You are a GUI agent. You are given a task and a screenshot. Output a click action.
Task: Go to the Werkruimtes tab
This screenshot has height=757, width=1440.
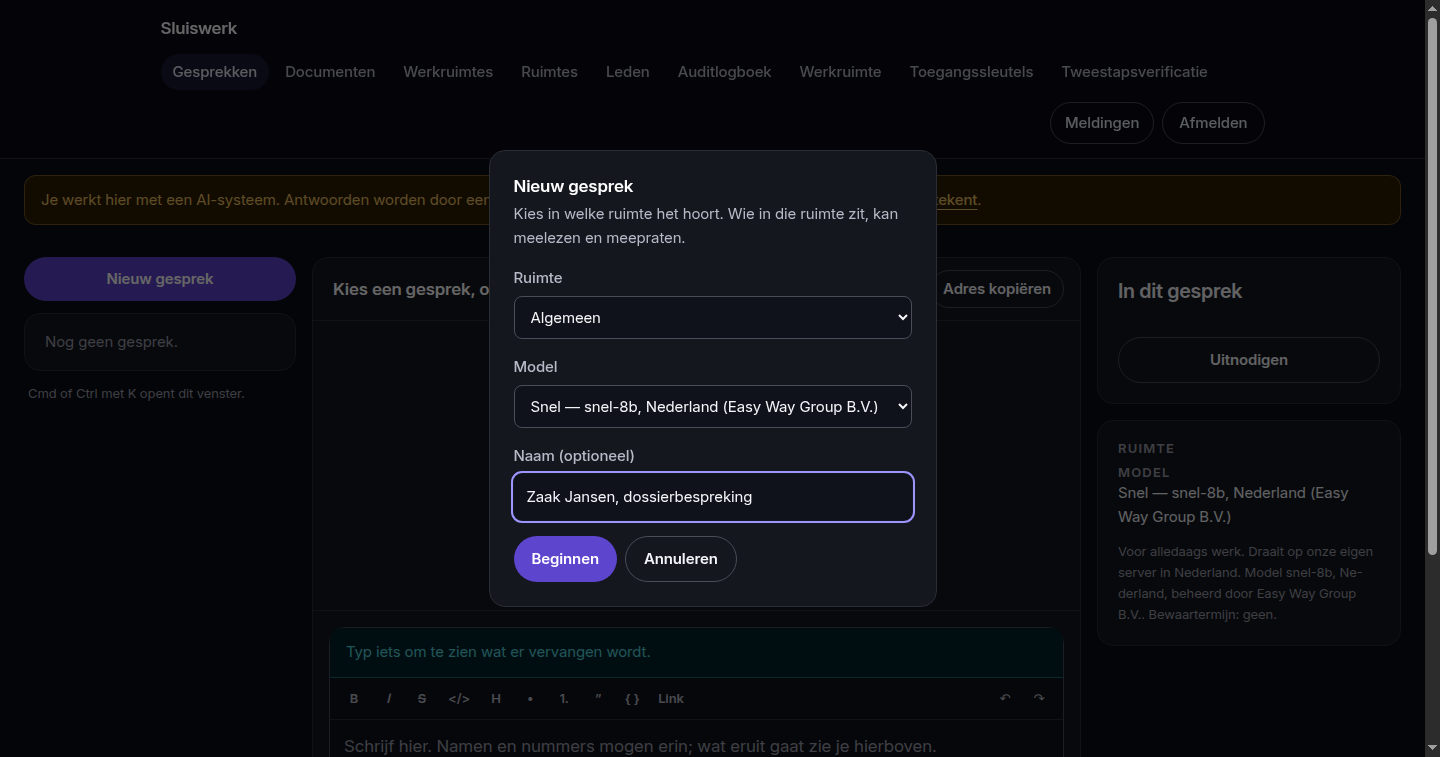pyautogui.click(x=448, y=72)
